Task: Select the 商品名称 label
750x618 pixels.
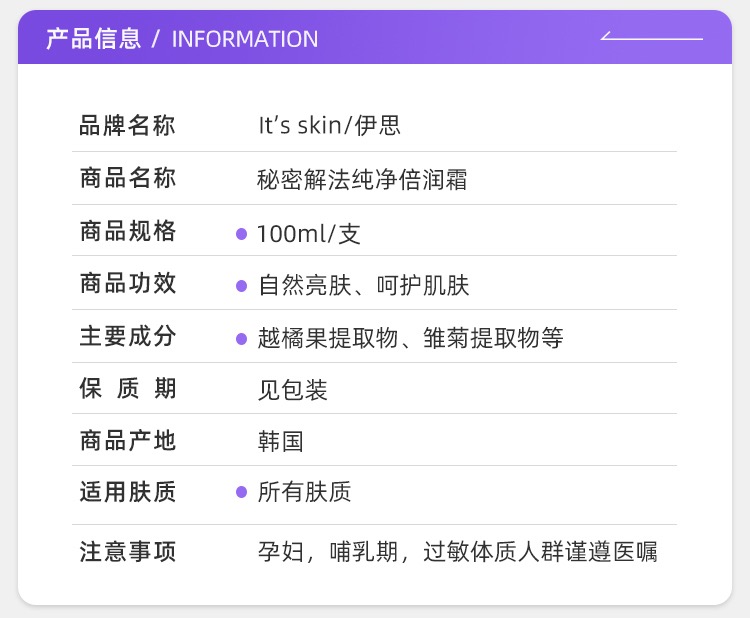Action: 127,179
